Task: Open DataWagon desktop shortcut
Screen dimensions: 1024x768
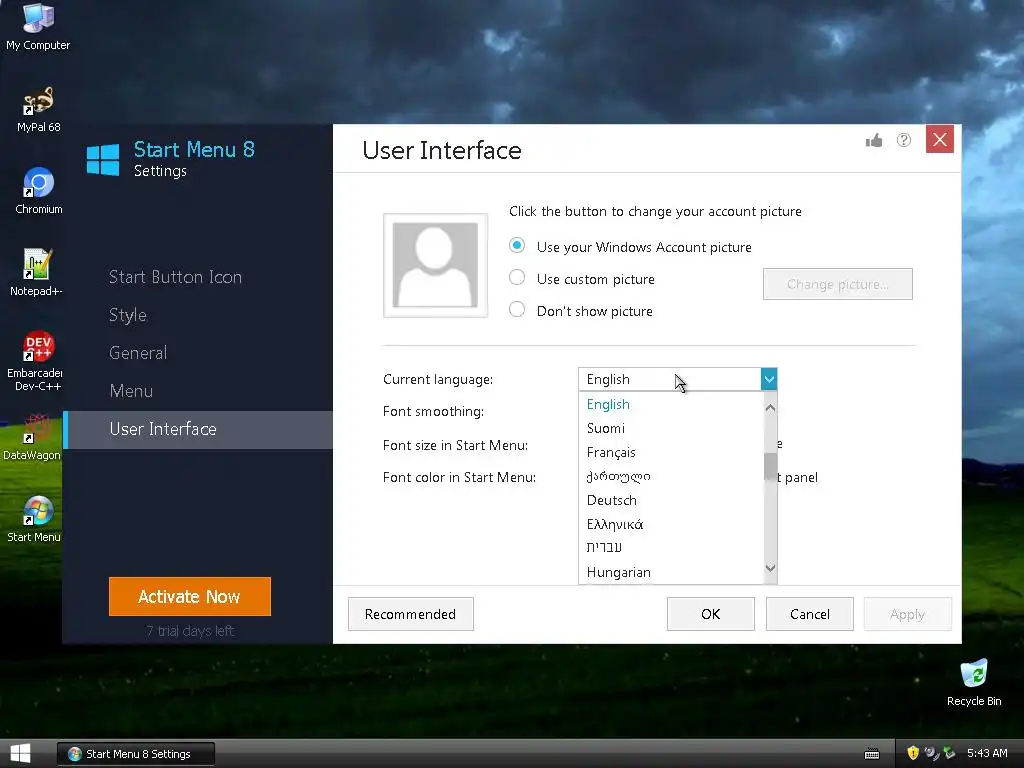Action: tap(31, 436)
